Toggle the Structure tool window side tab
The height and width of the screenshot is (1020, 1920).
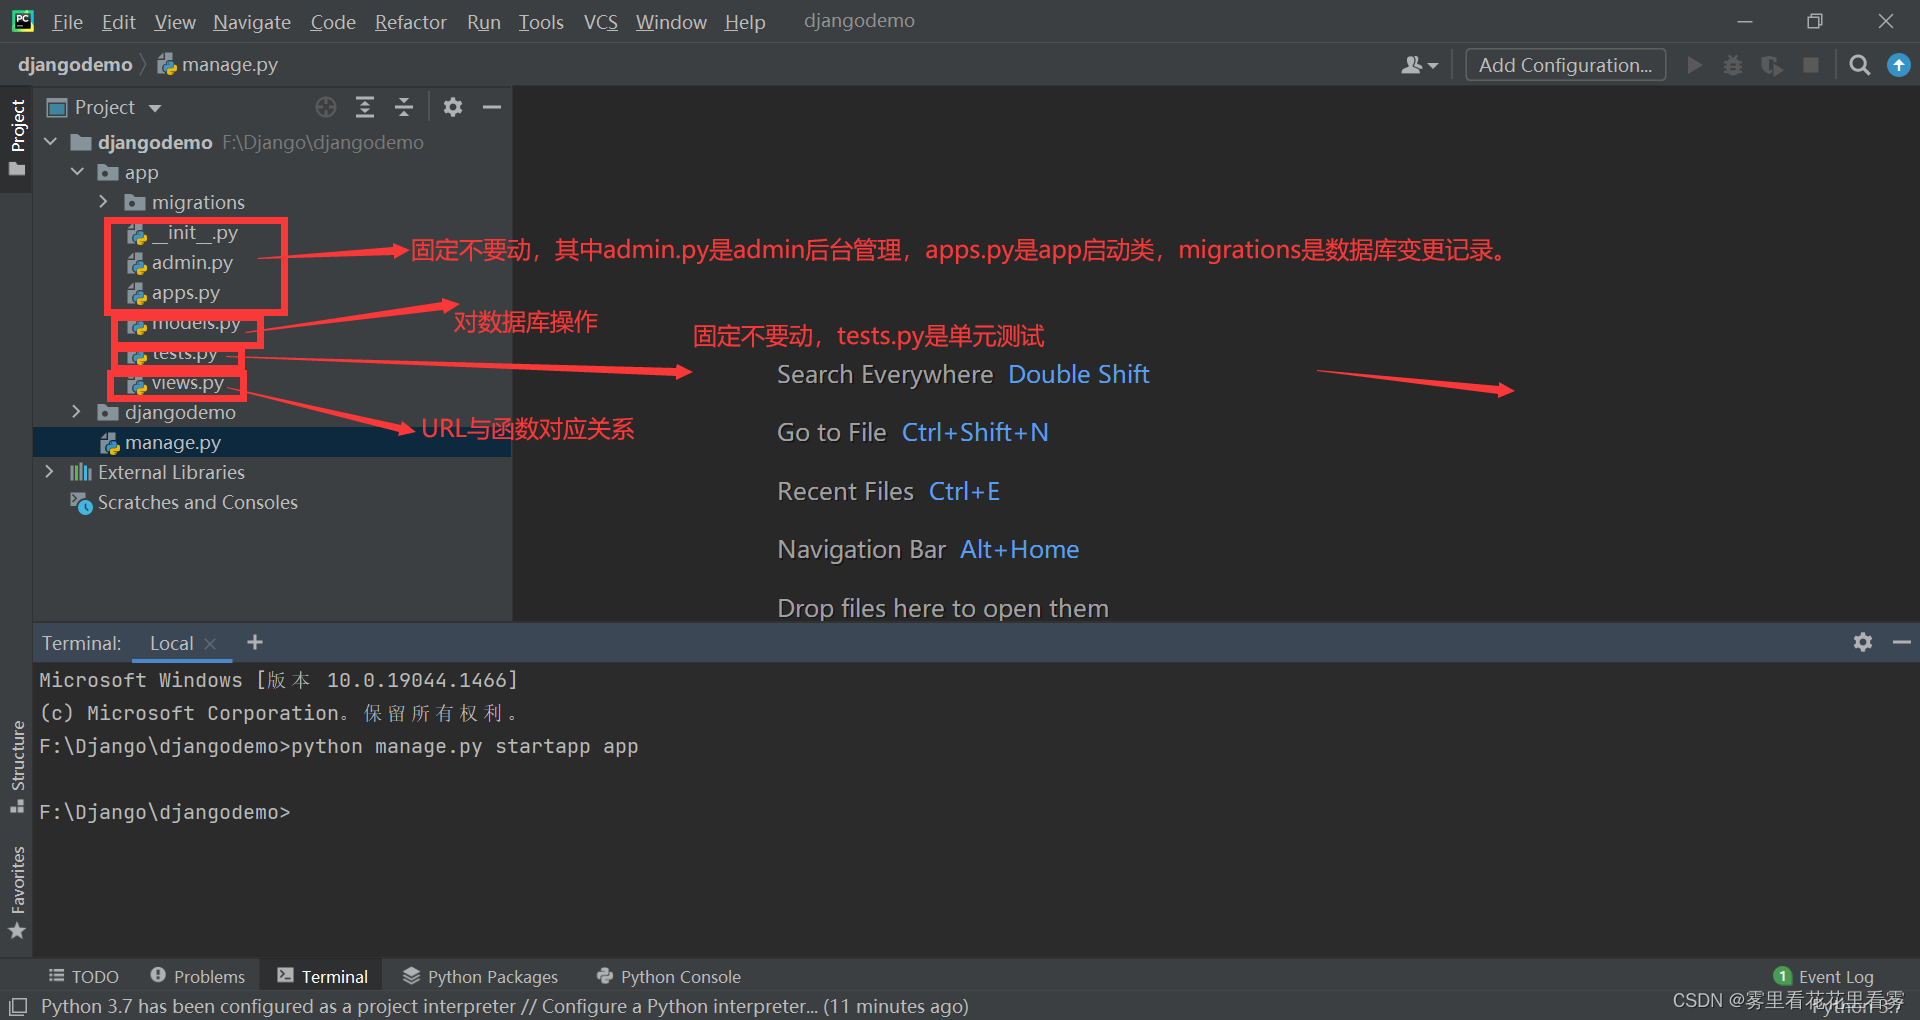click(17, 766)
